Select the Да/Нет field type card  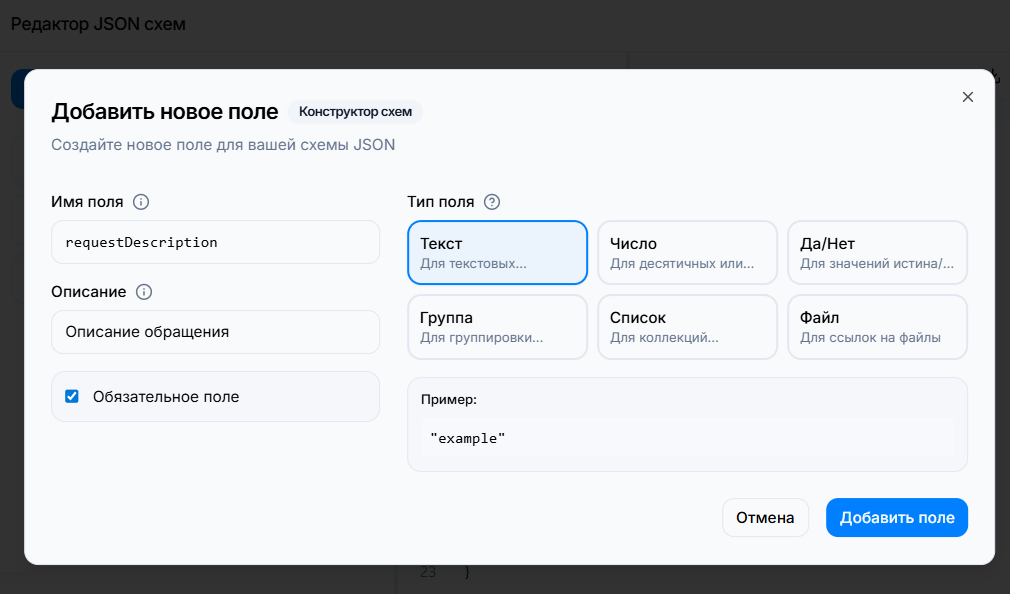click(877, 252)
